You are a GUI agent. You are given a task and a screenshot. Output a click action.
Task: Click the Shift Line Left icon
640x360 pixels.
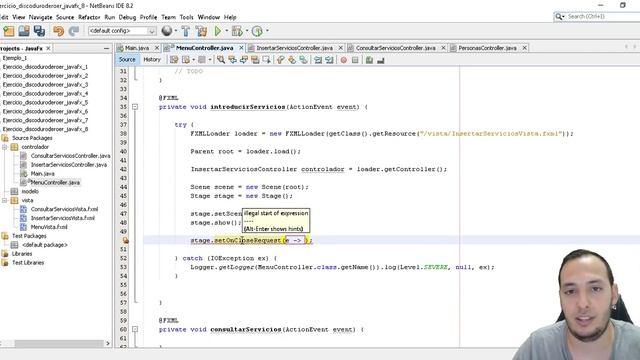click(318, 60)
